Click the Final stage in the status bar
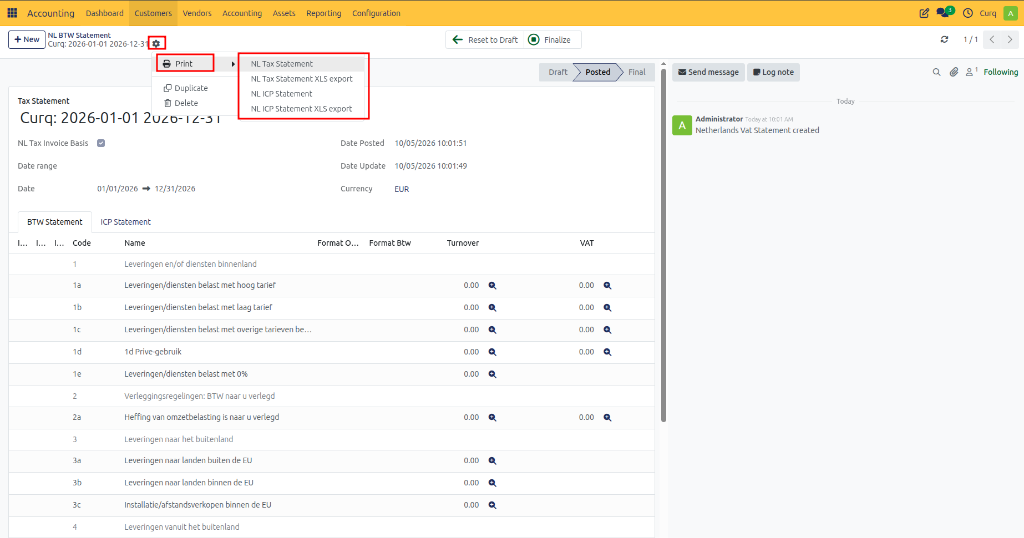 tap(636, 72)
